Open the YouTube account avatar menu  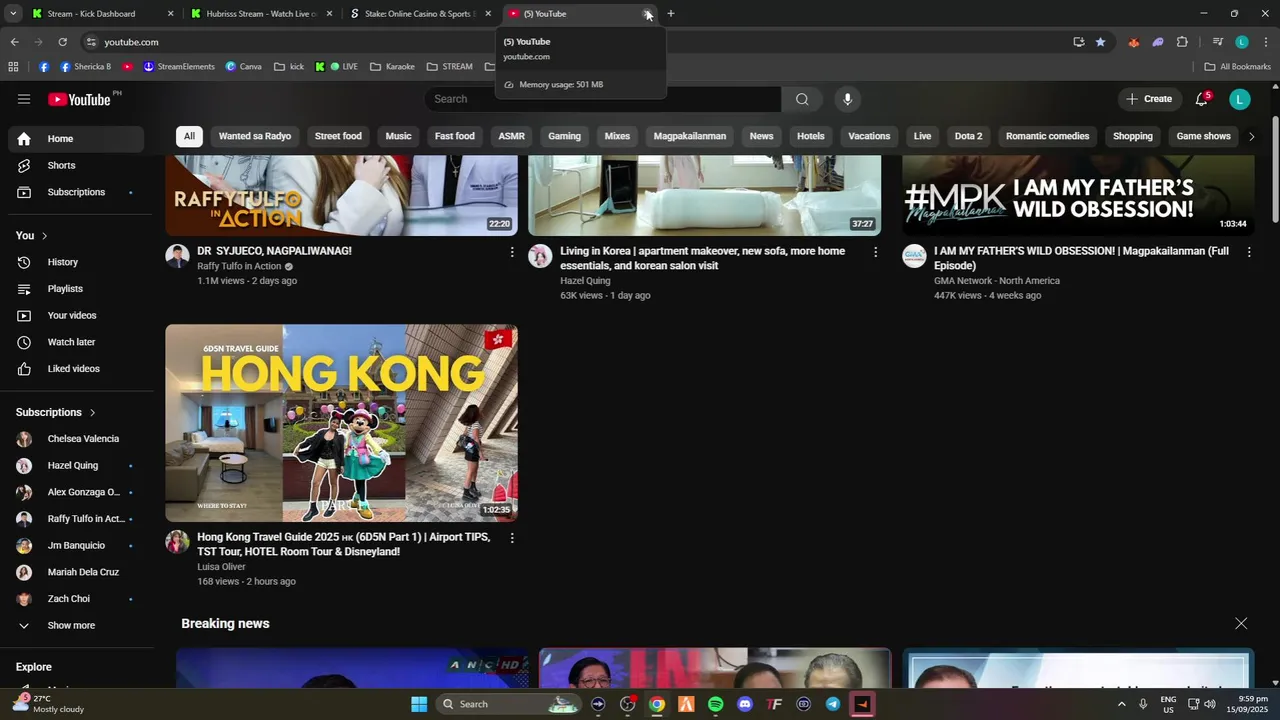1240,99
